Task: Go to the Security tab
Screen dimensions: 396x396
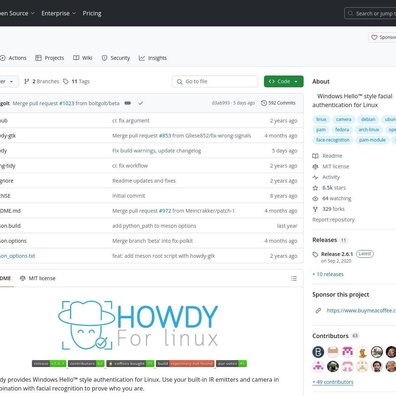Action: coord(116,58)
